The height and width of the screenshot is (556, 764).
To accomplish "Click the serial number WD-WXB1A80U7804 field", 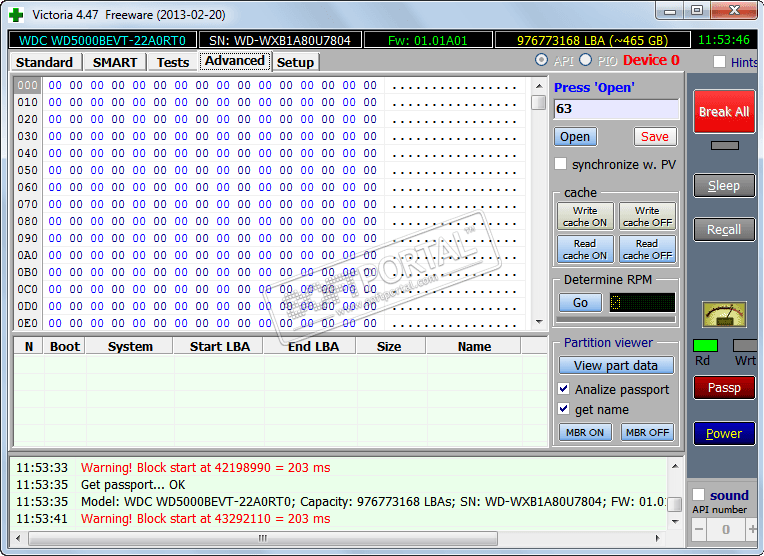I will (280, 40).
